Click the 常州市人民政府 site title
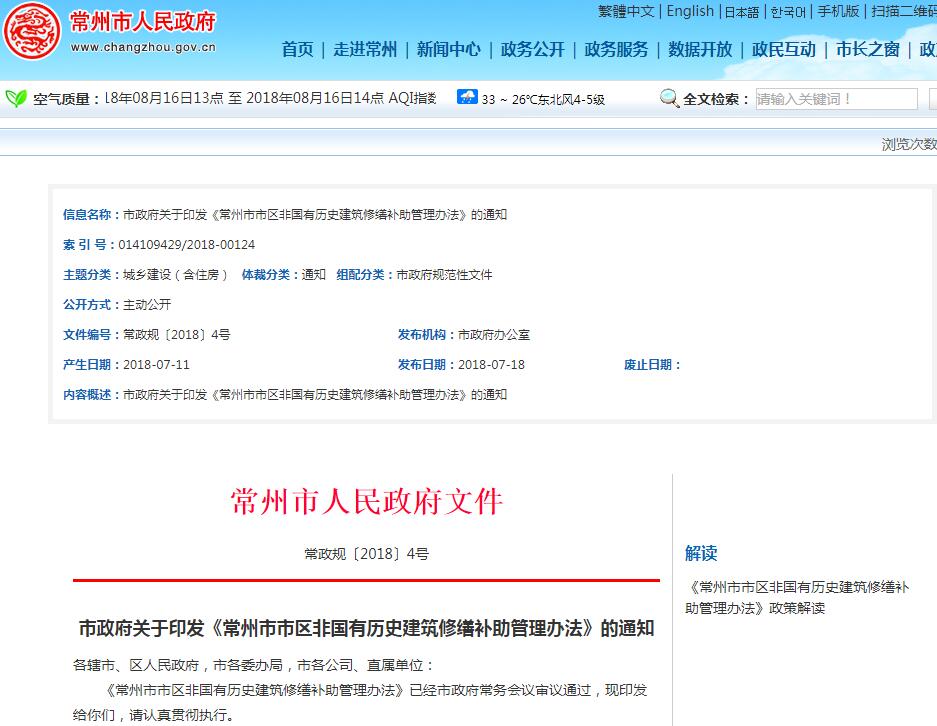The height and width of the screenshot is (726, 937). pos(143,22)
